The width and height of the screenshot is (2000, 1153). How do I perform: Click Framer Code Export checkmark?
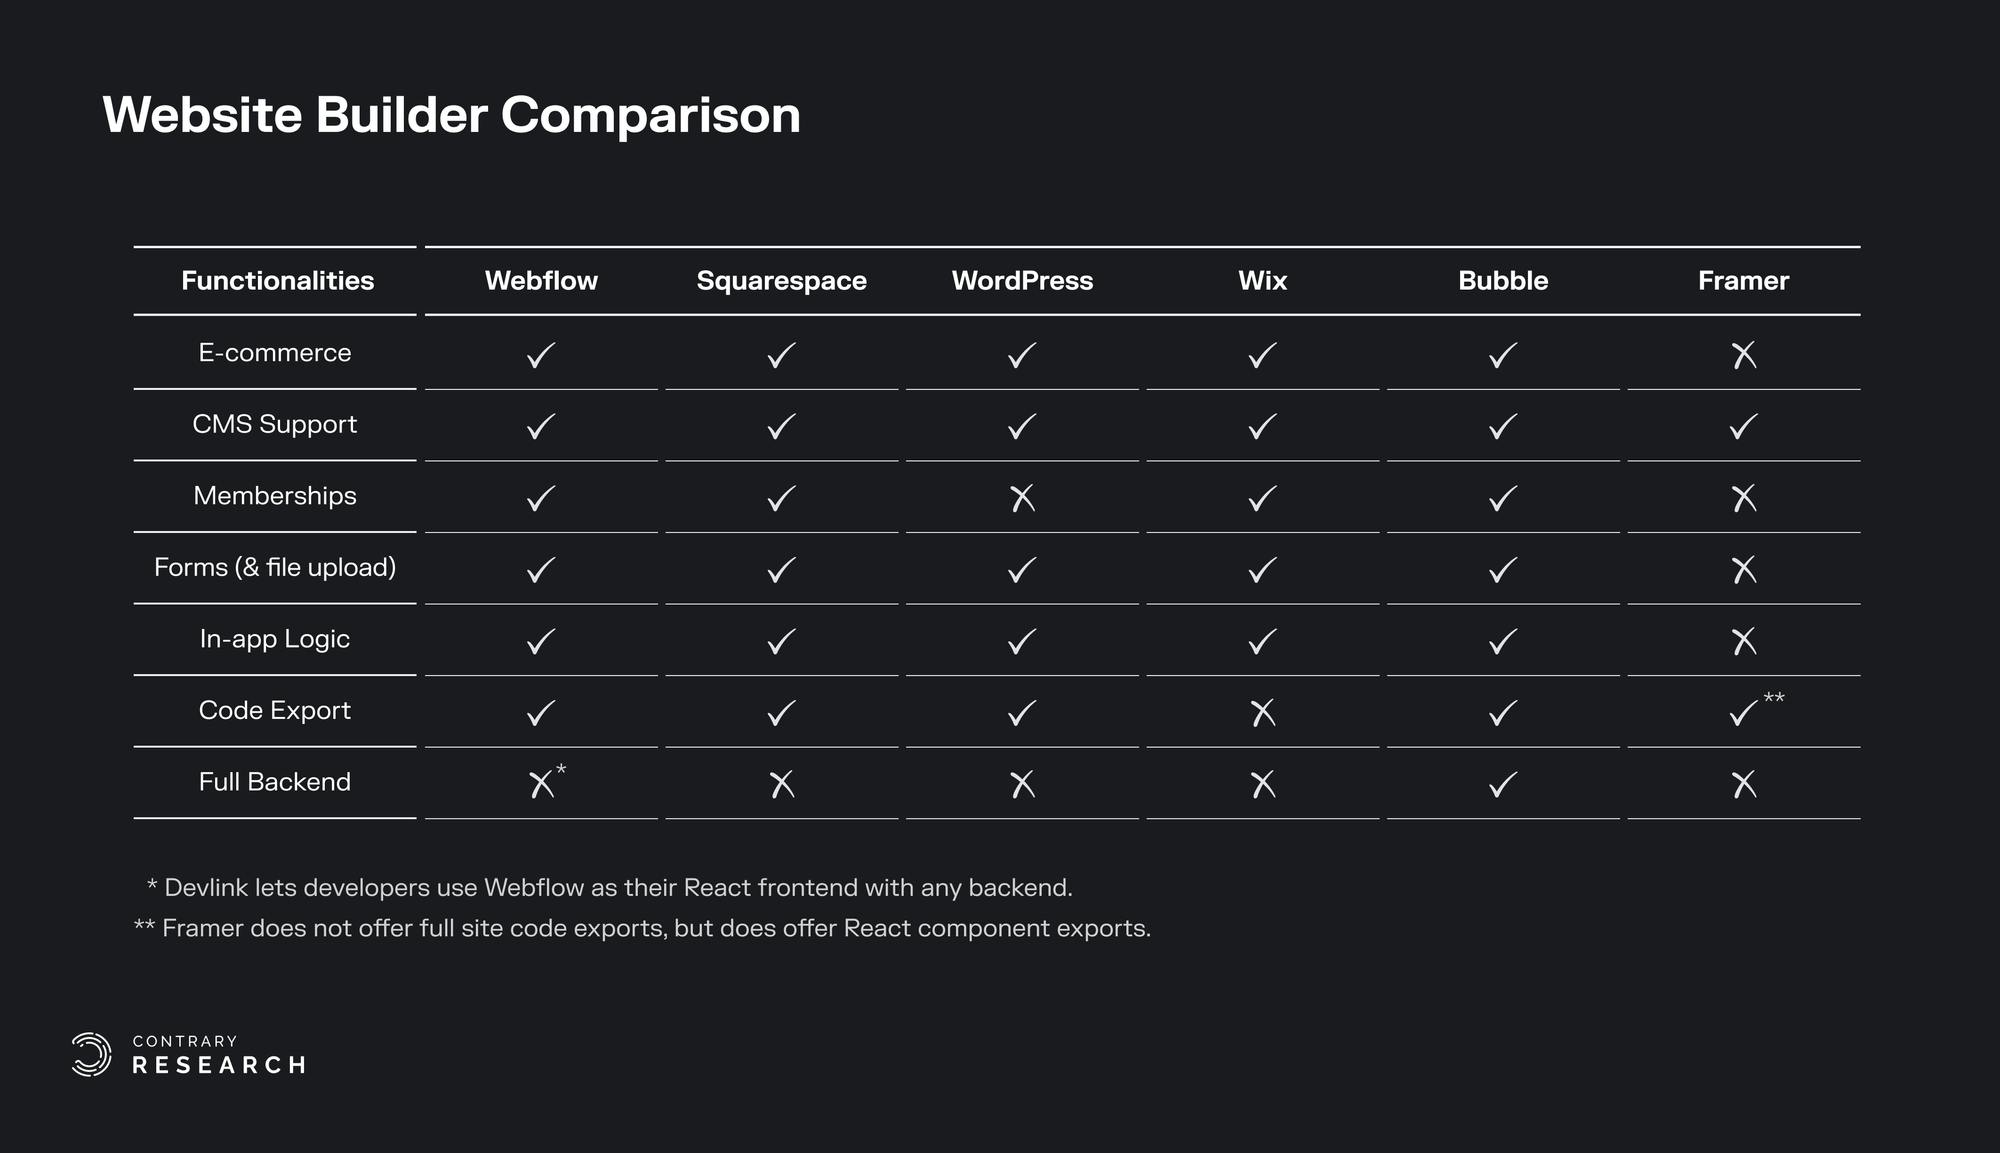tap(1743, 713)
